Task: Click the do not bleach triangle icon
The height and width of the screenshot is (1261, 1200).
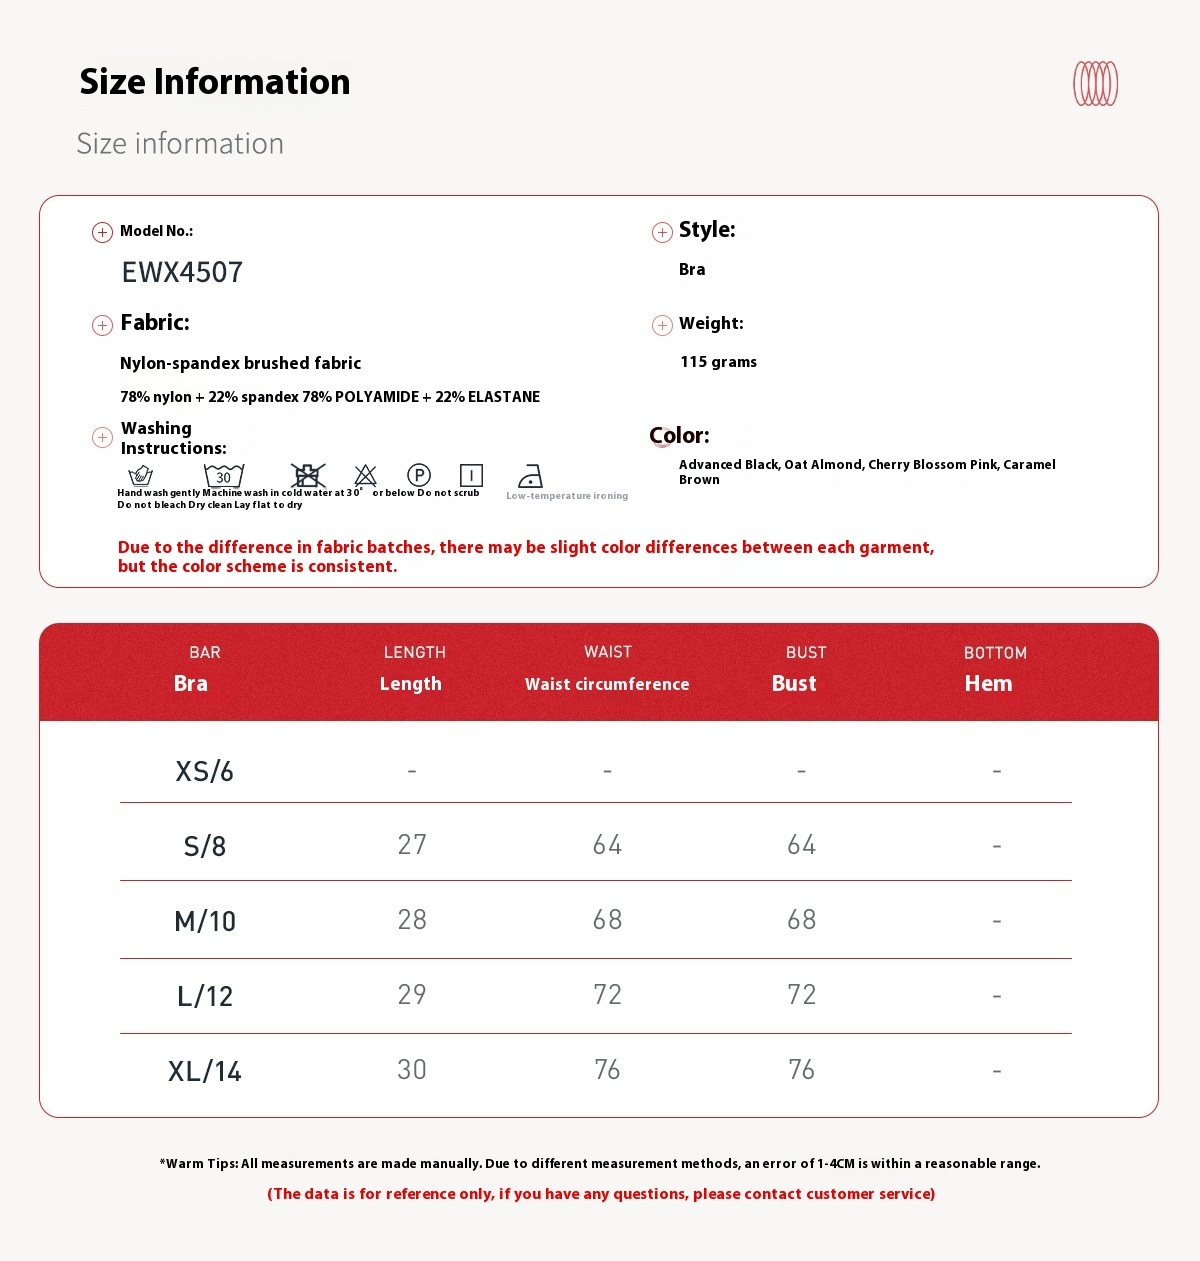Action: [x=366, y=475]
